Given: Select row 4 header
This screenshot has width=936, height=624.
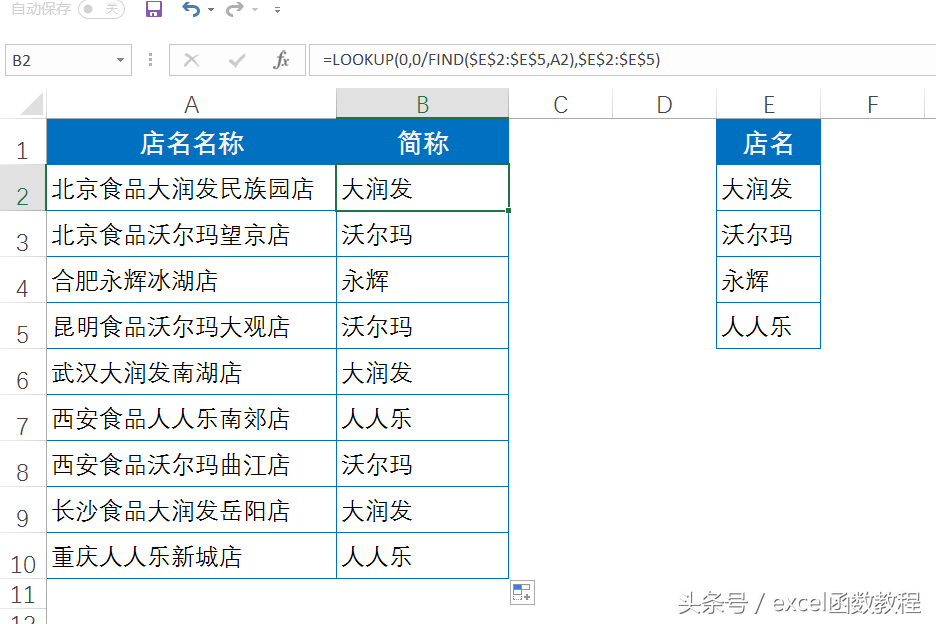Looking at the screenshot, I should tap(23, 280).
